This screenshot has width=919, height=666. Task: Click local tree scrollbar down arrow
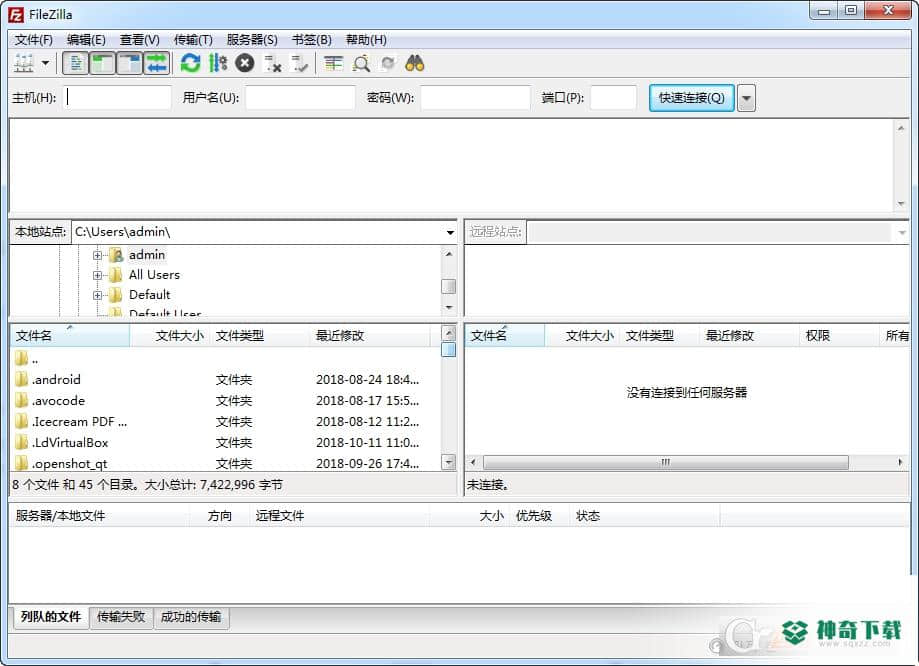(x=449, y=308)
